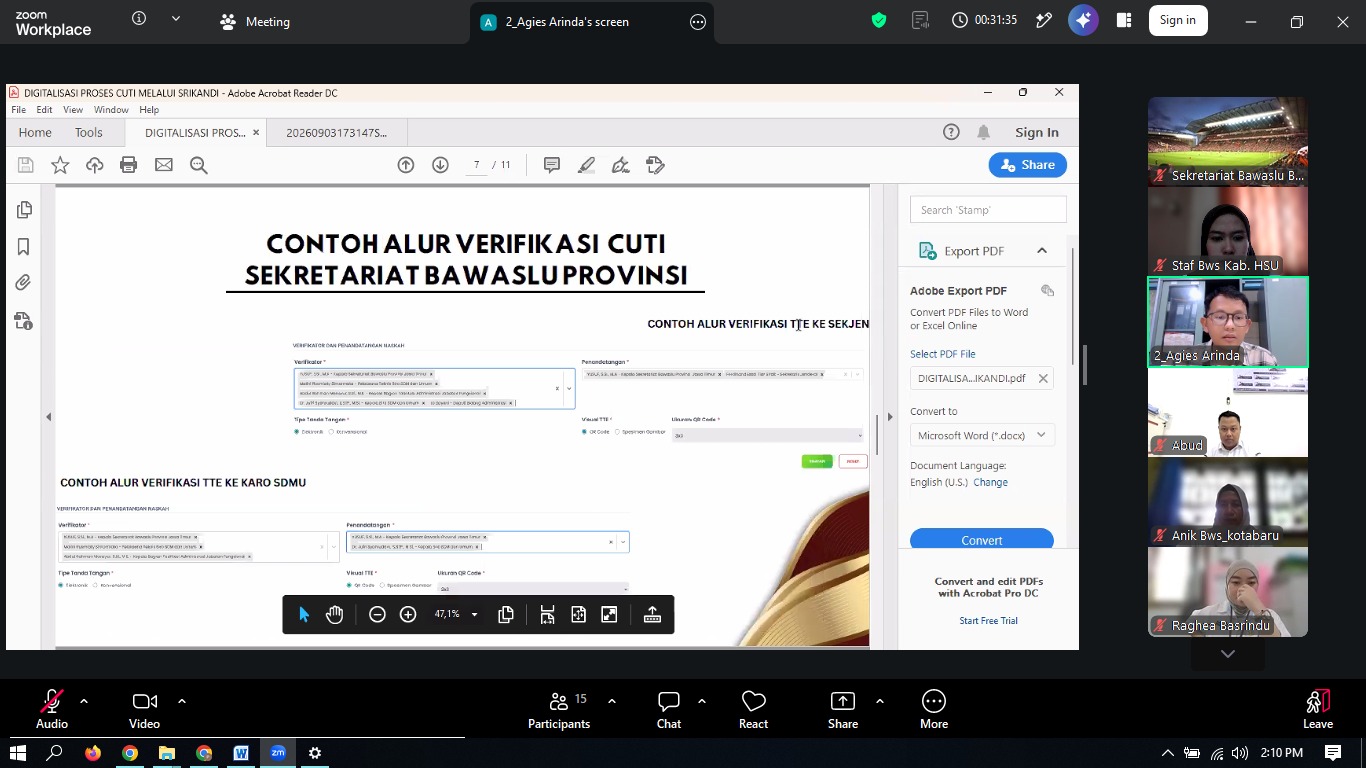Open the Window menu in Acrobat
This screenshot has height=768, width=1366.
(111, 110)
